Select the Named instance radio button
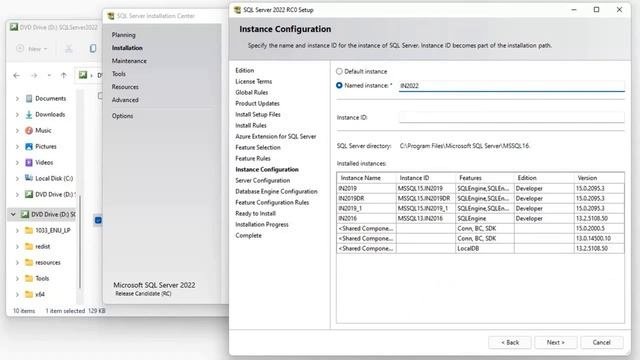The image size is (640, 360). [x=339, y=85]
